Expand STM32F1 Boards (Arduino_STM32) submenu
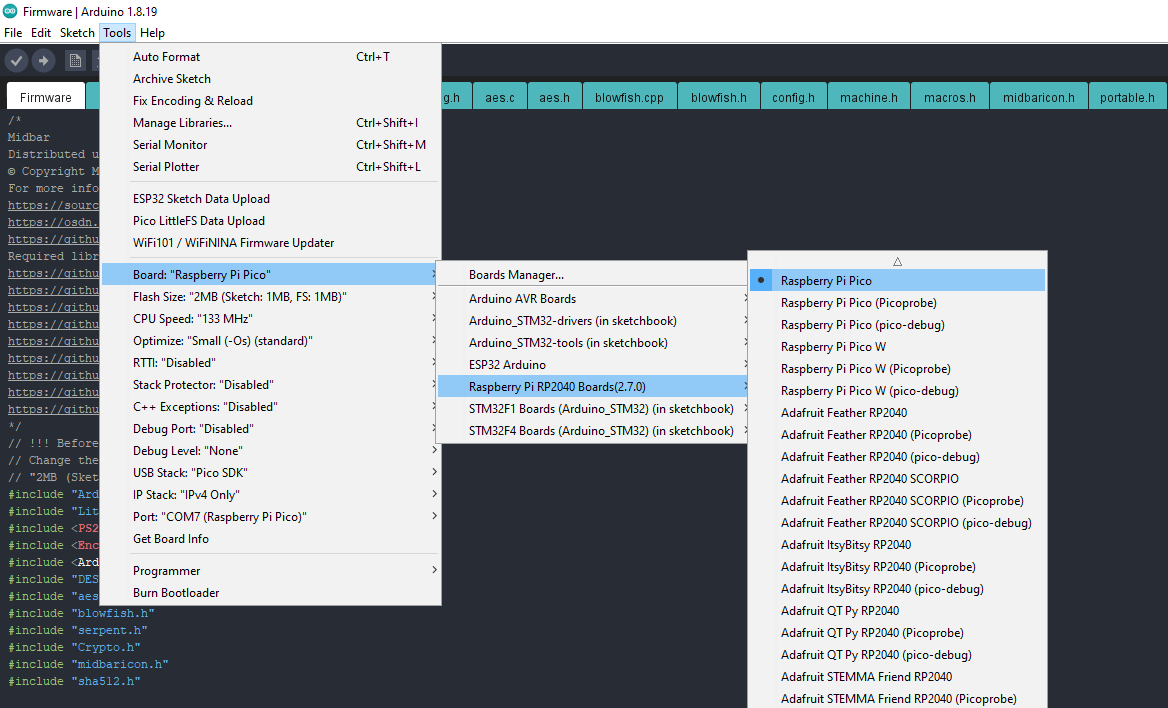Image resolution: width=1168 pixels, height=708 pixels. coord(592,408)
